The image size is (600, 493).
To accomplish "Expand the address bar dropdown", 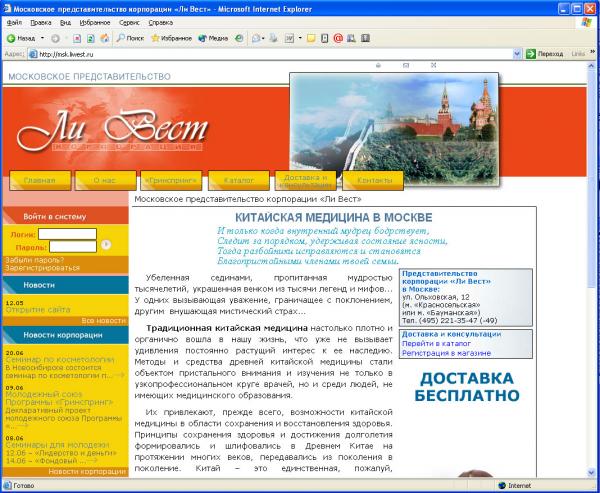I will [x=517, y=54].
